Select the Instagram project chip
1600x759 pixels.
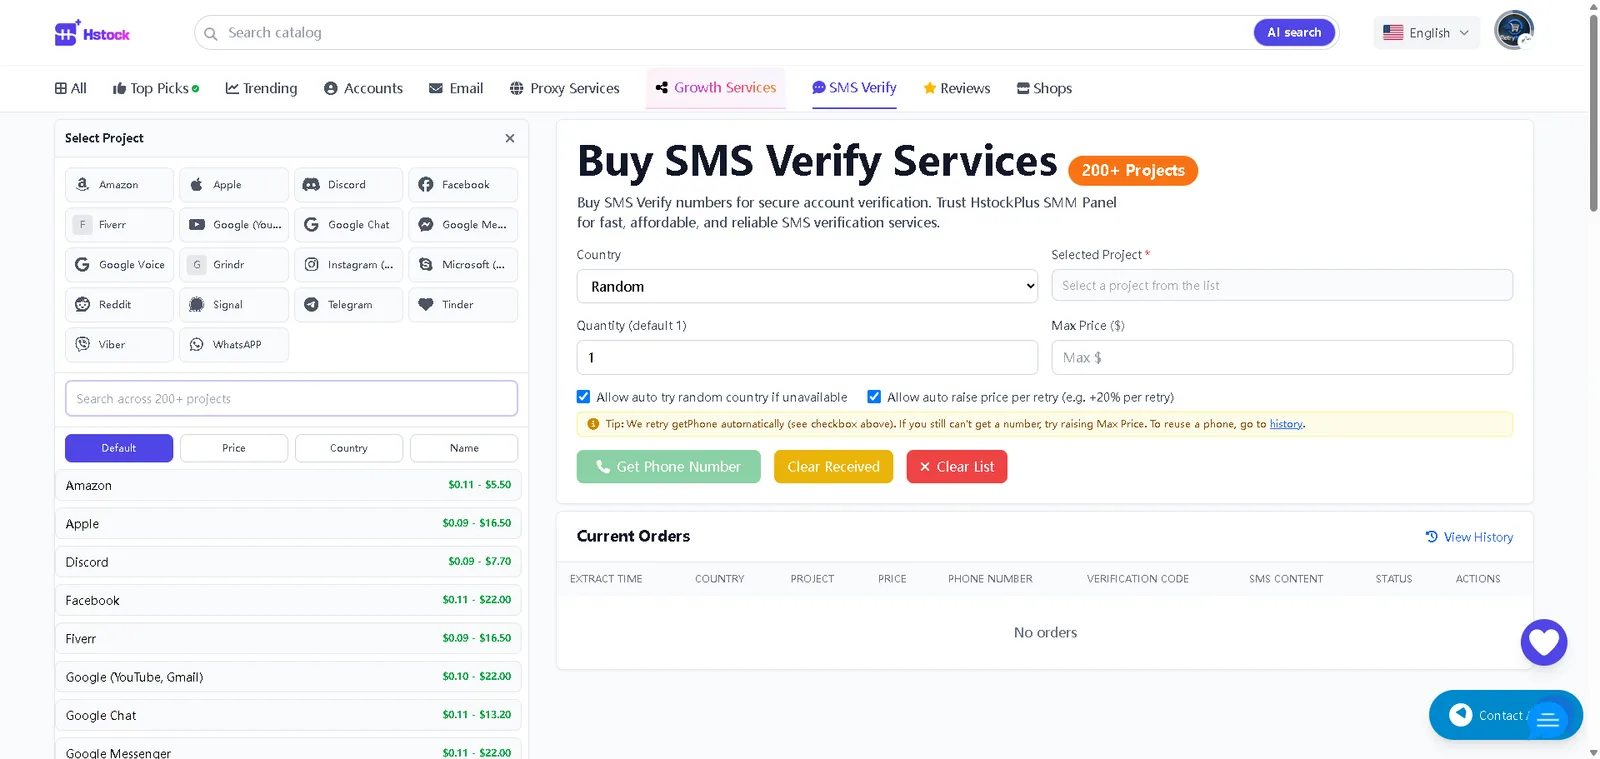point(349,265)
